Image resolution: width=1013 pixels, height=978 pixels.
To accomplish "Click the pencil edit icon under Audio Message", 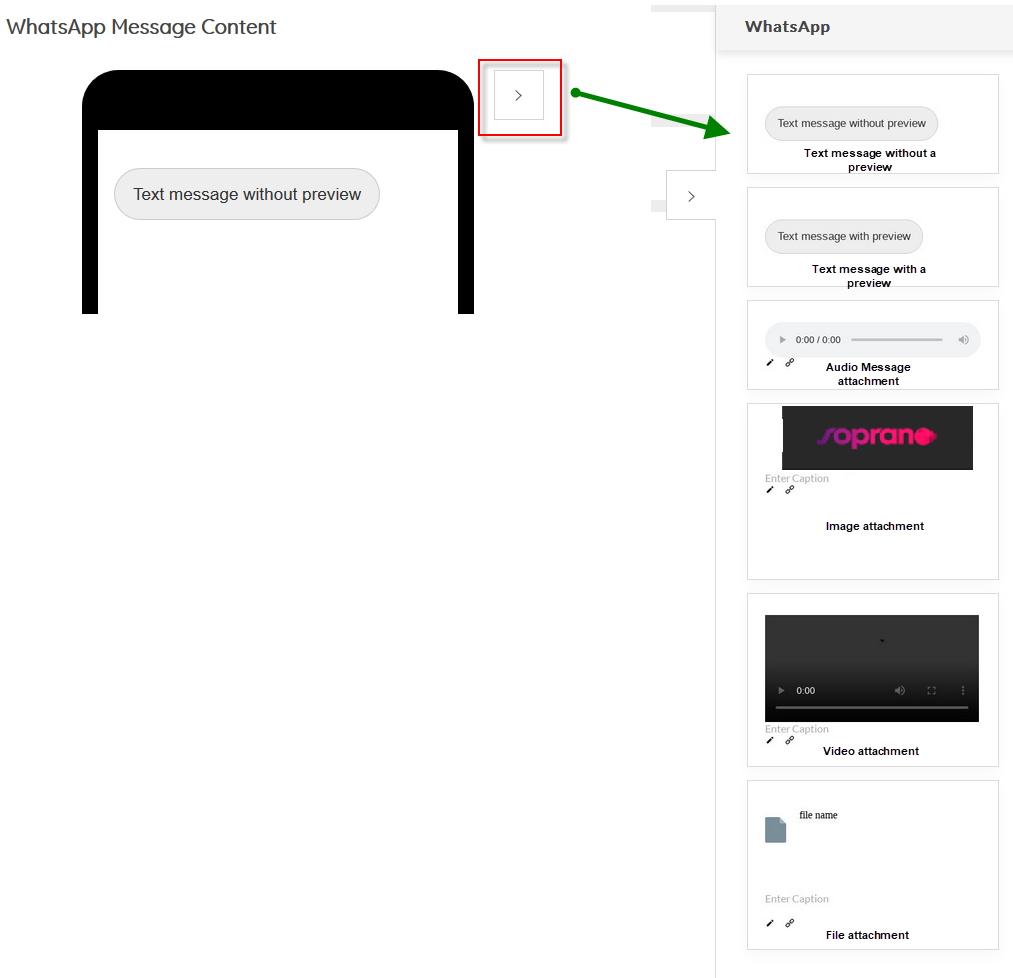I will [x=770, y=362].
